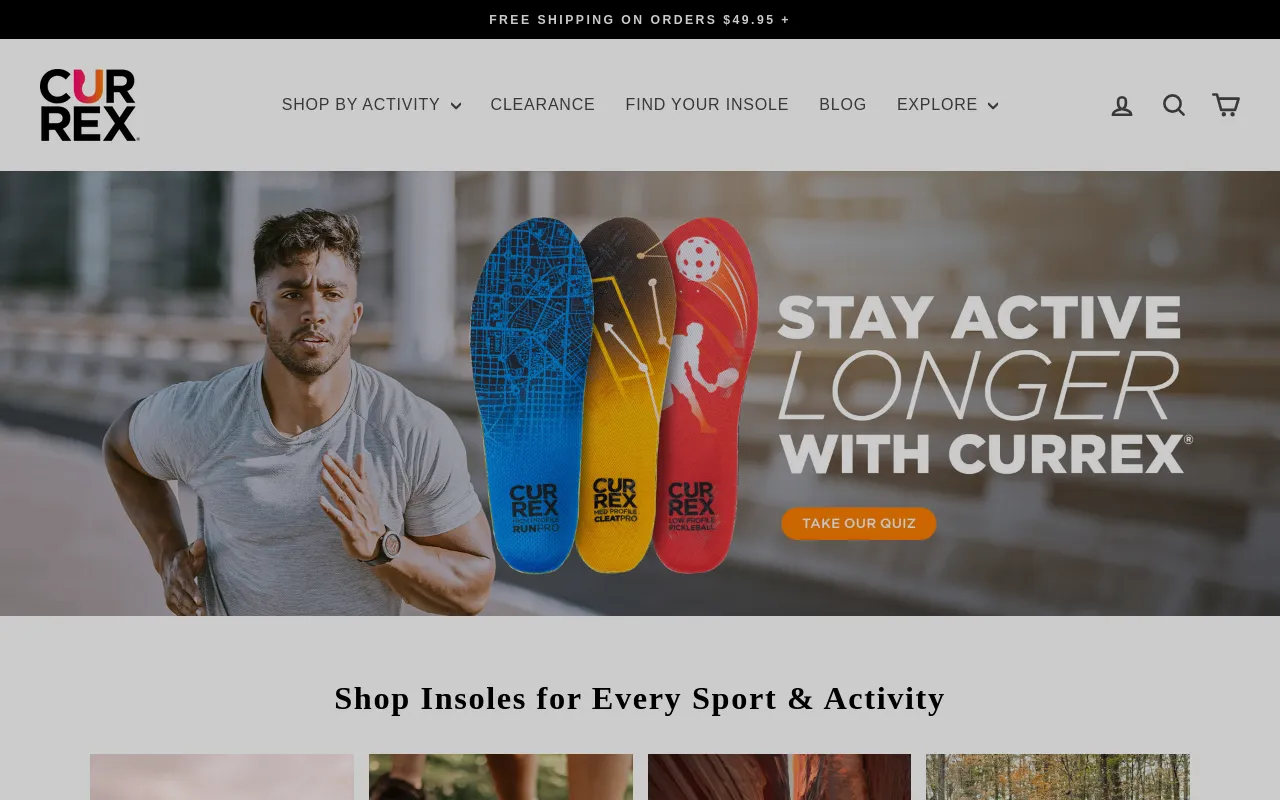Screen dimensions: 1280x800
Task: Click the CURREX logo in header
Action: coord(89,105)
